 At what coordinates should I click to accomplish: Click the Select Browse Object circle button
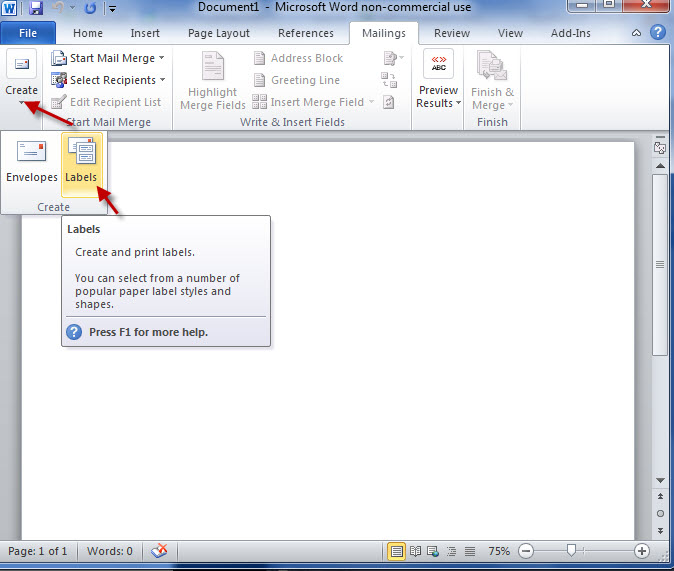point(661,514)
